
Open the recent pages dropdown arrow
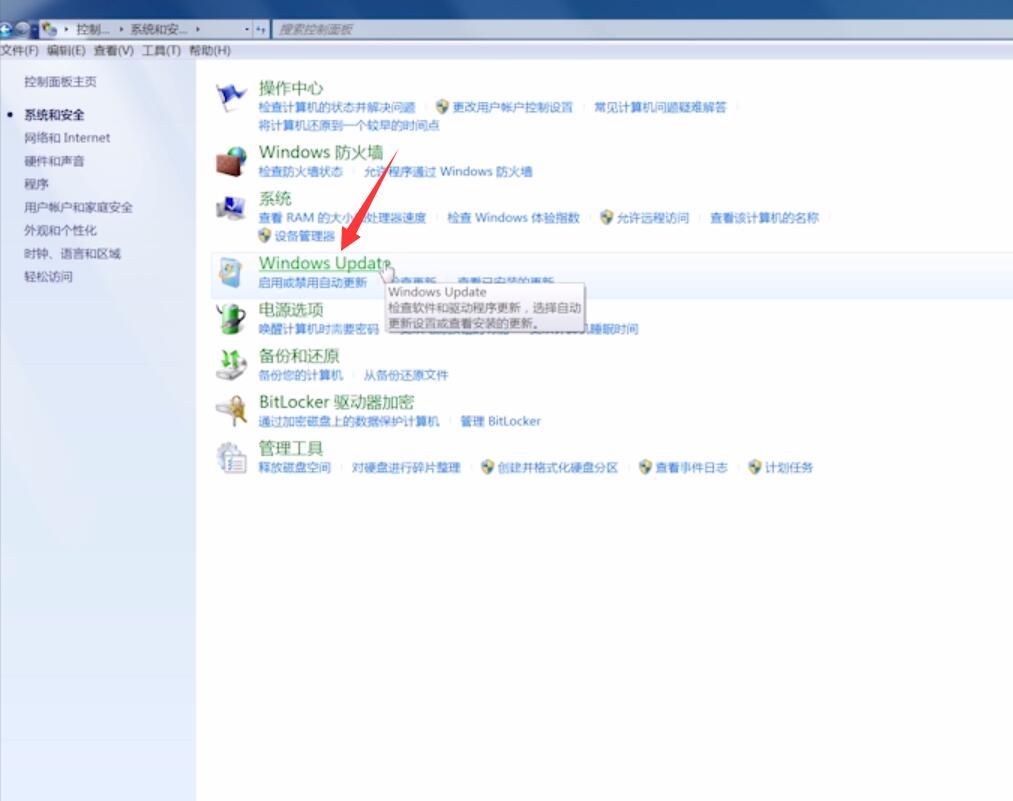tap(35, 30)
